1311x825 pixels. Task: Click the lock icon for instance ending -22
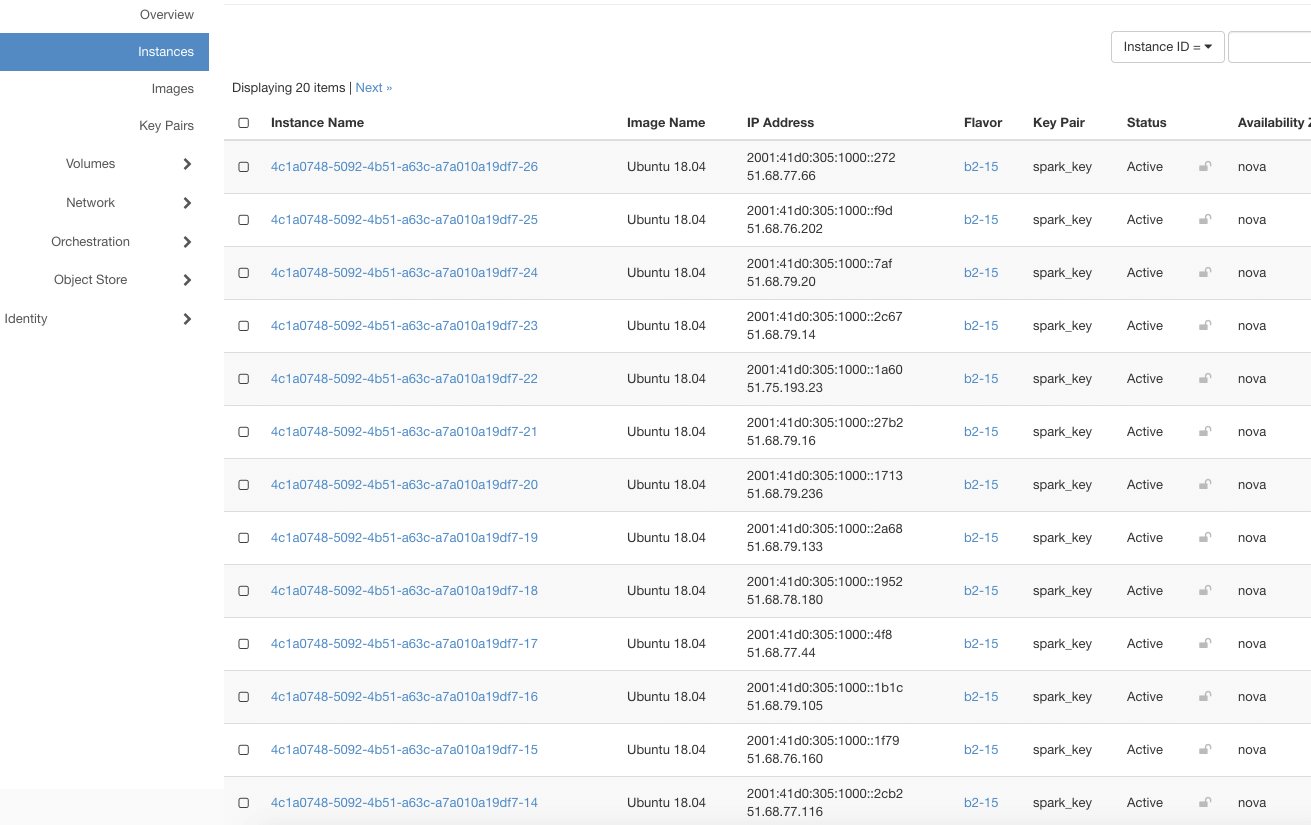click(1205, 379)
